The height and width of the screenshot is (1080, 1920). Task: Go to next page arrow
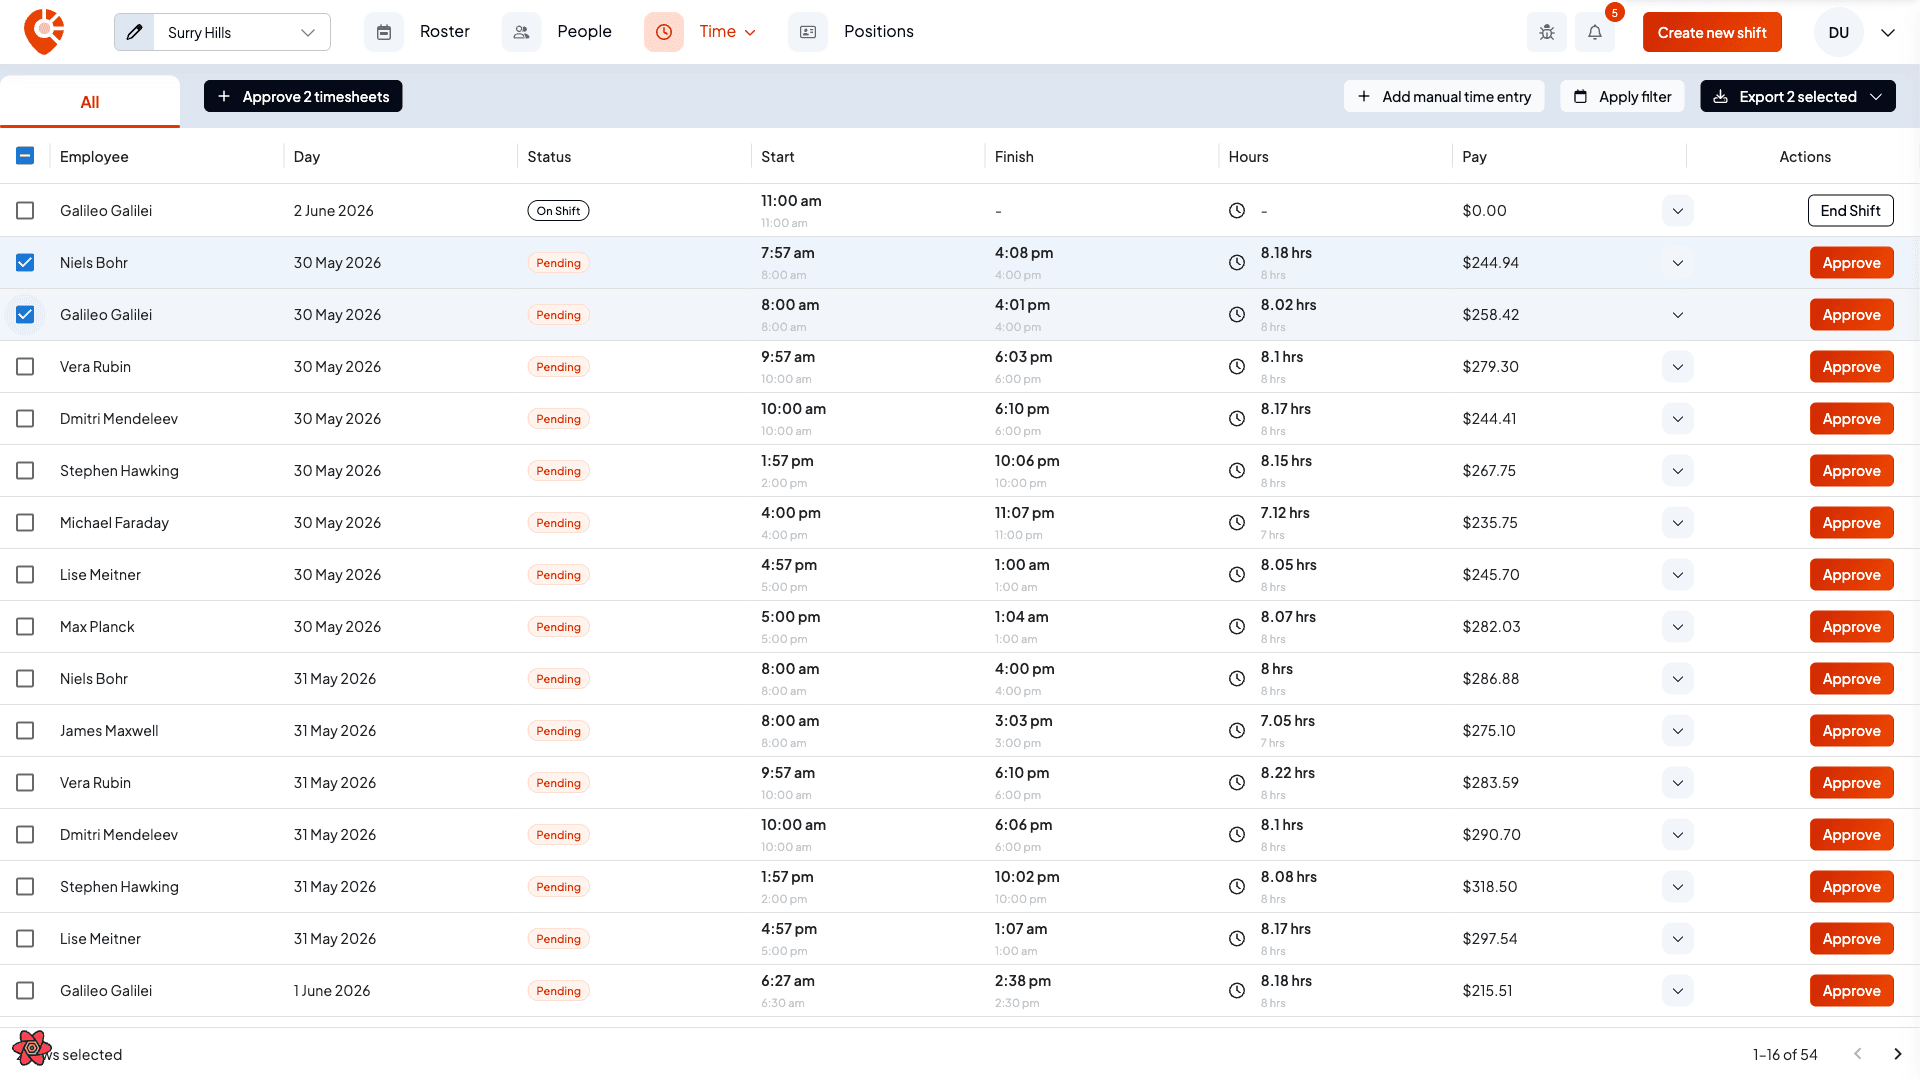pyautogui.click(x=1897, y=1054)
